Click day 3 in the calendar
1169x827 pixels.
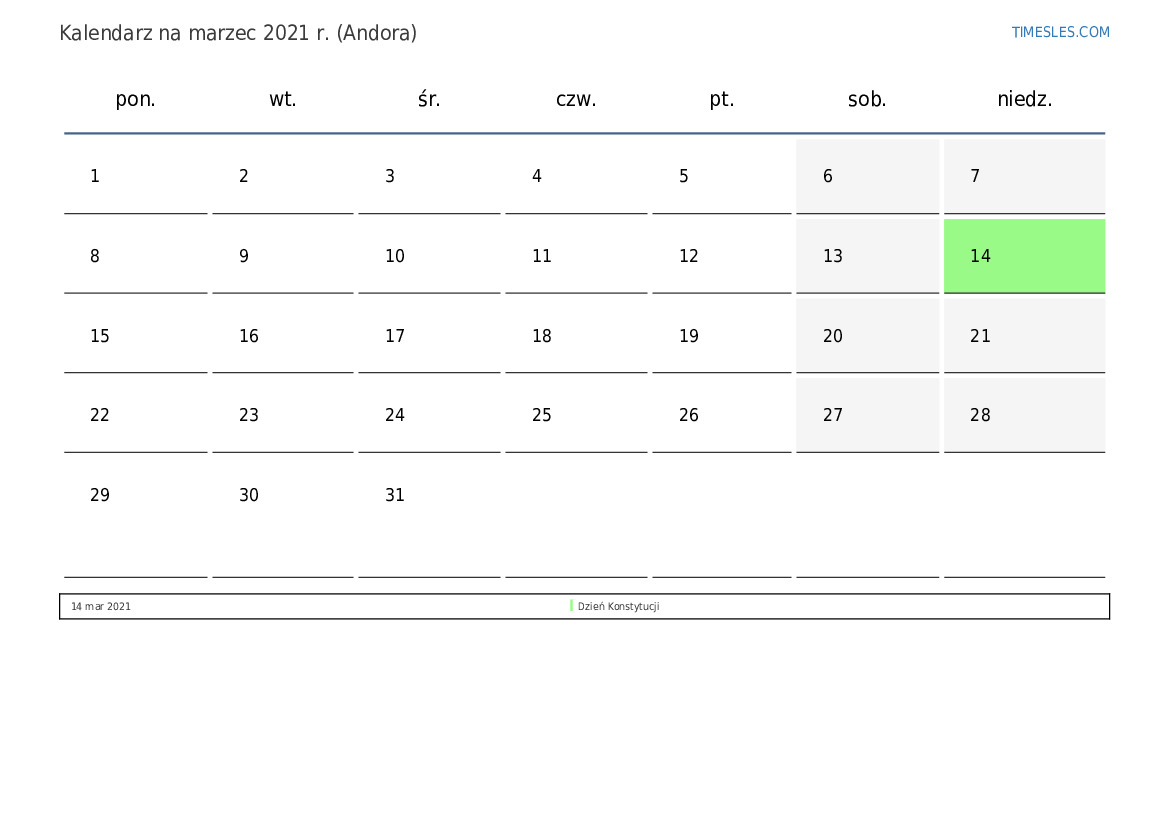point(429,176)
